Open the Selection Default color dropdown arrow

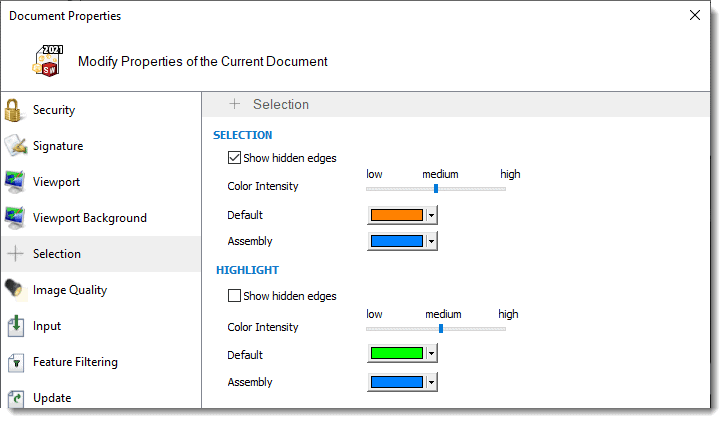pos(431,215)
